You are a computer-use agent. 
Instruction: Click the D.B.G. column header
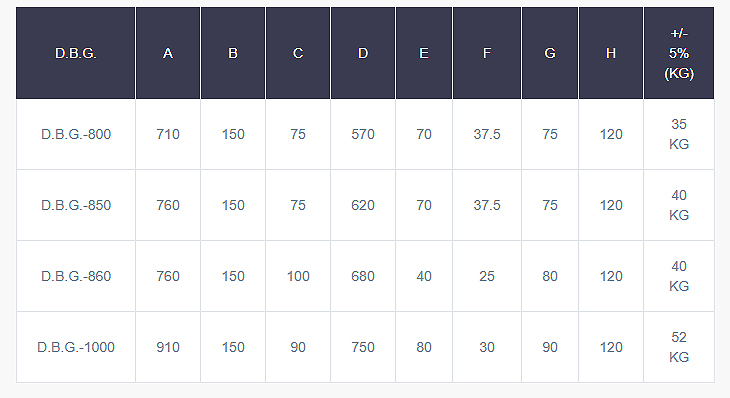click(x=75, y=54)
